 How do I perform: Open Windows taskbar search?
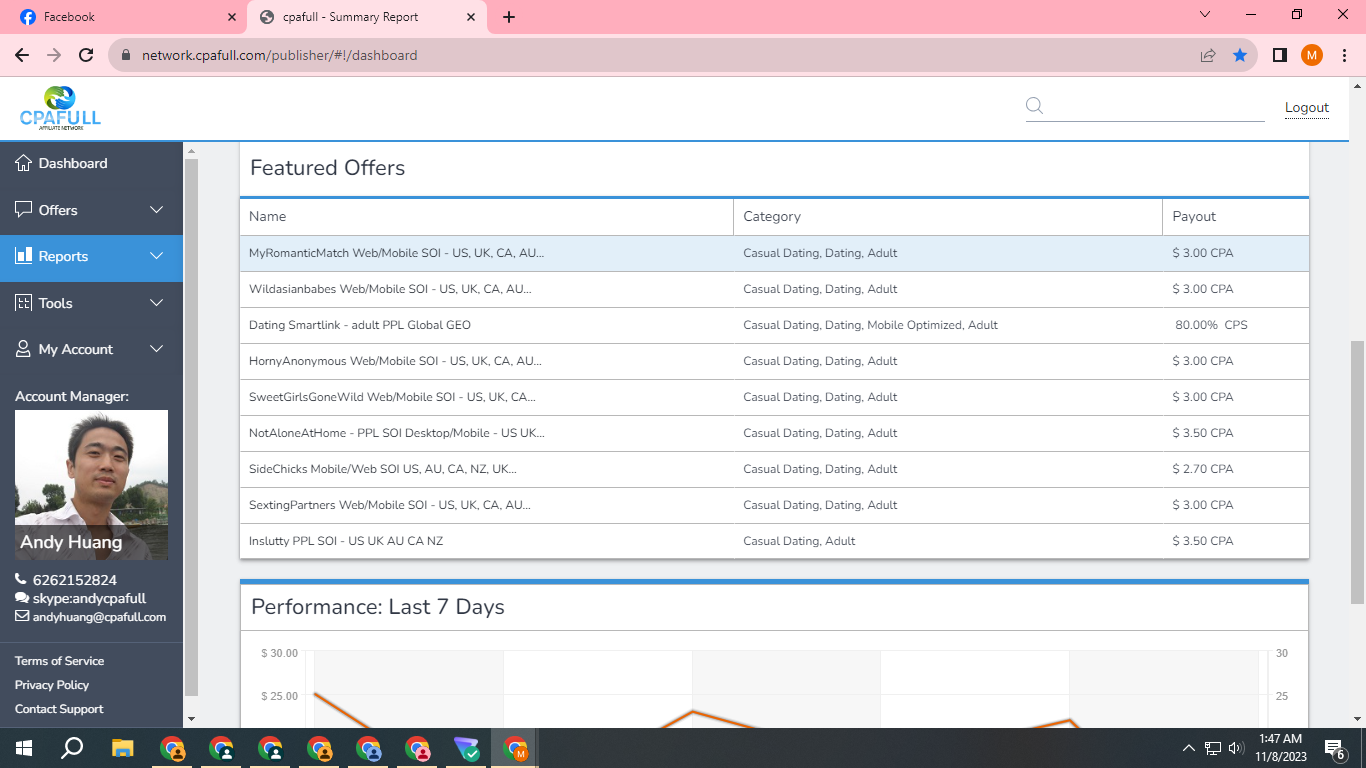point(72,748)
